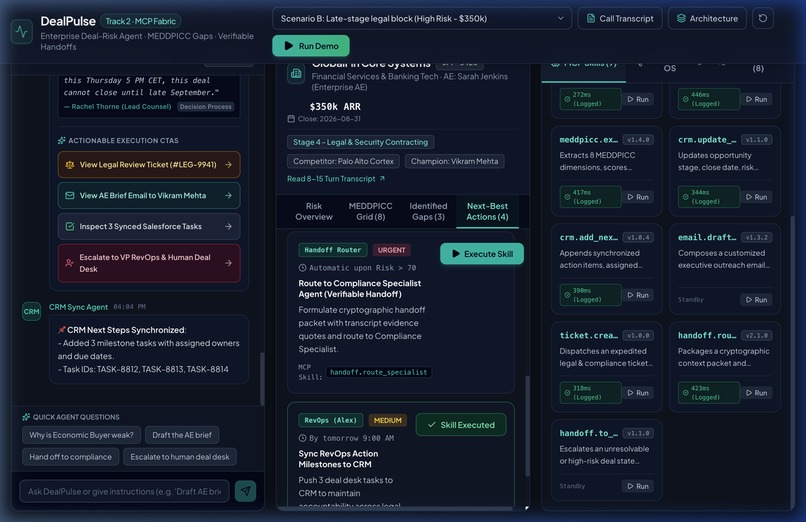Image resolution: width=806 pixels, height=522 pixels.
Task: Click the calendar icon next to Close date
Action: [x=291, y=119]
